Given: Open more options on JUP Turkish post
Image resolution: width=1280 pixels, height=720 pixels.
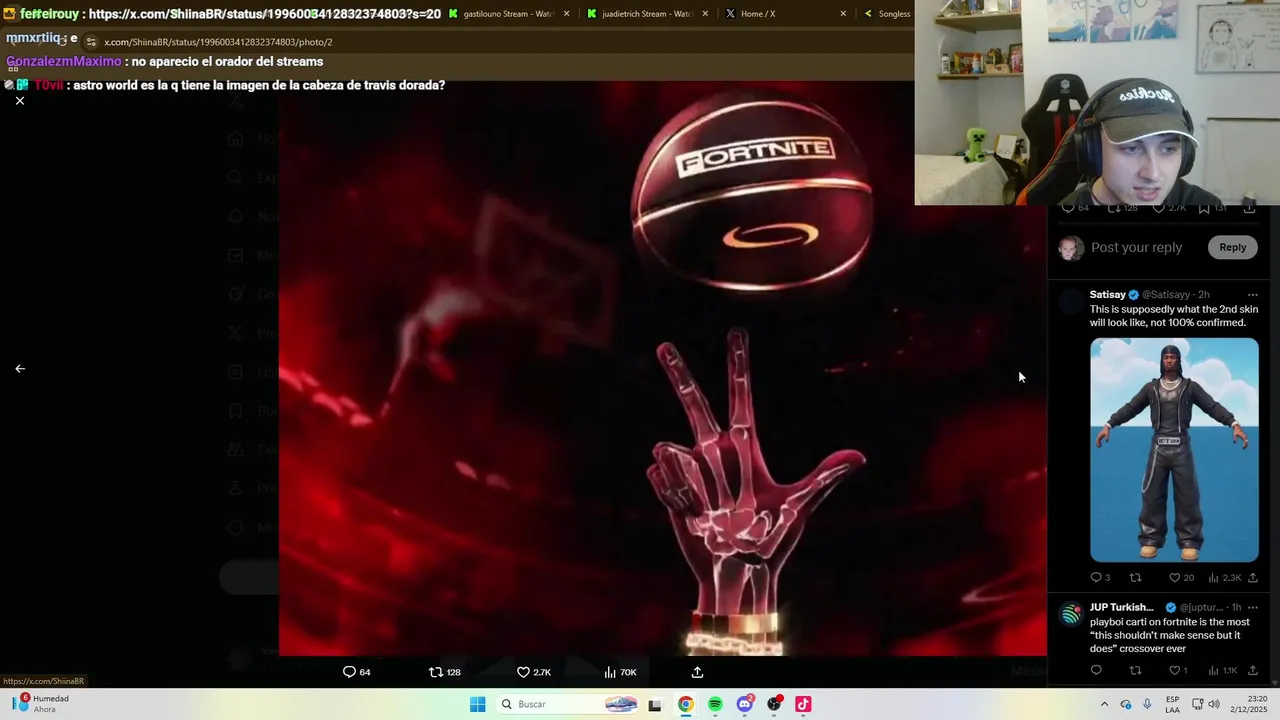Looking at the screenshot, I should [1252, 607].
